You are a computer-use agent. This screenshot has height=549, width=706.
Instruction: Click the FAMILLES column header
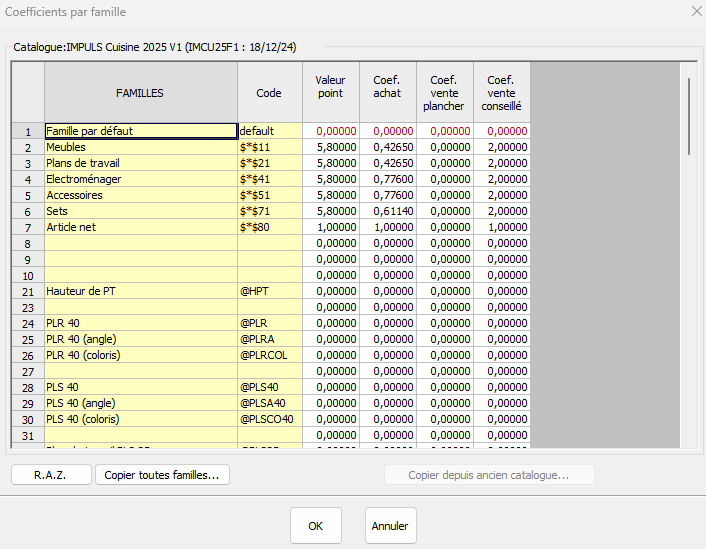point(140,93)
